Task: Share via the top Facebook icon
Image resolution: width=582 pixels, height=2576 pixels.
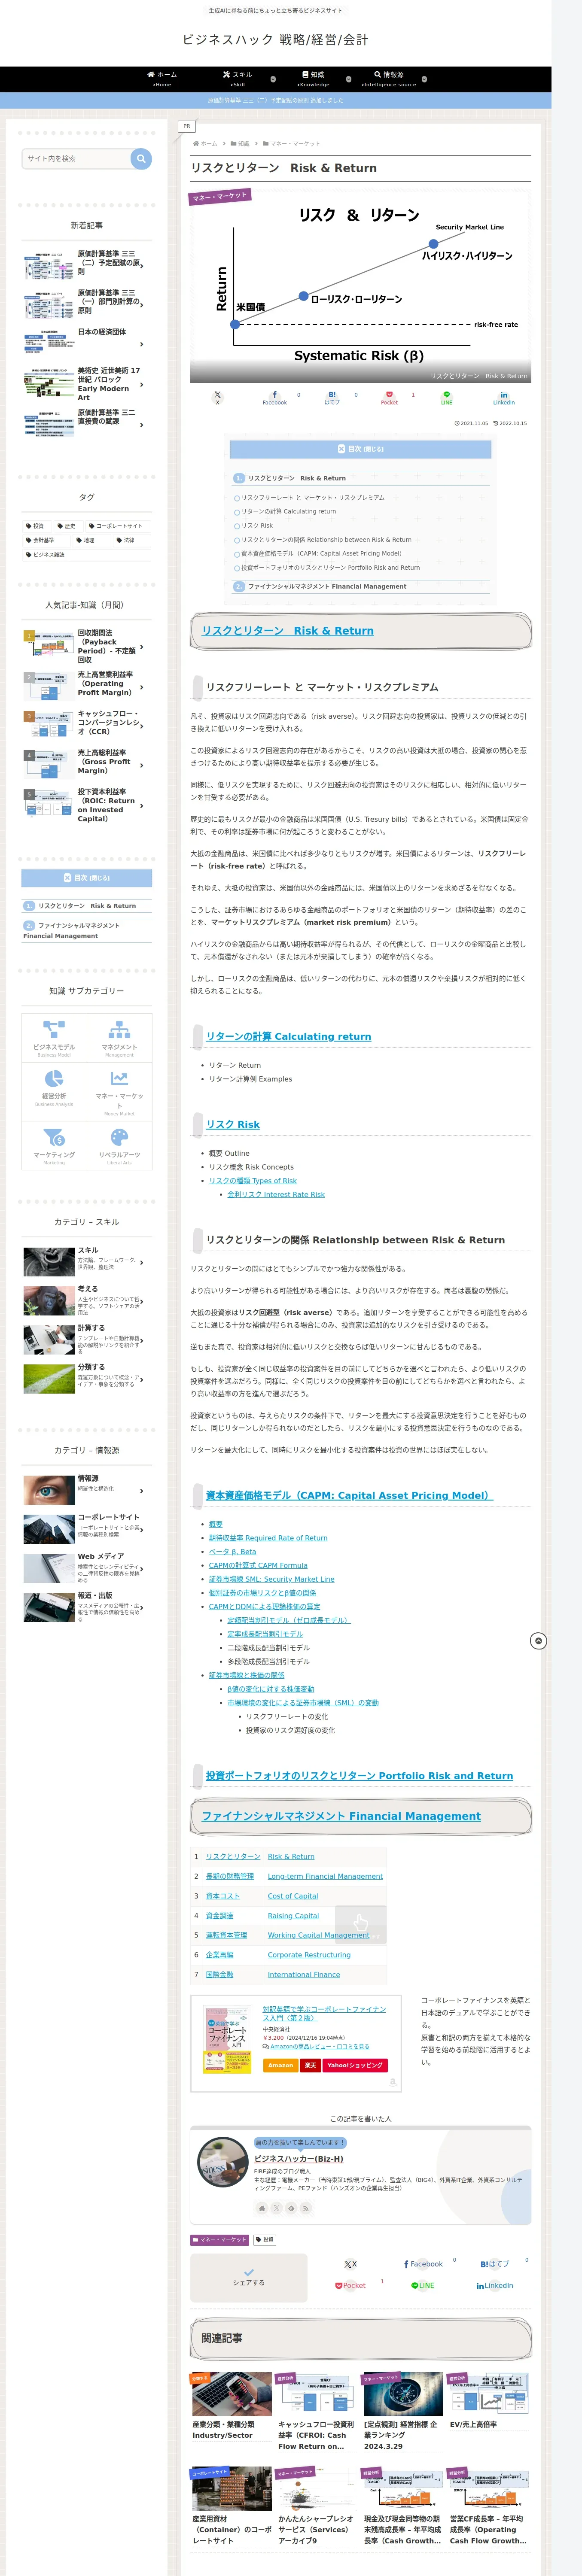Action: point(275,397)
